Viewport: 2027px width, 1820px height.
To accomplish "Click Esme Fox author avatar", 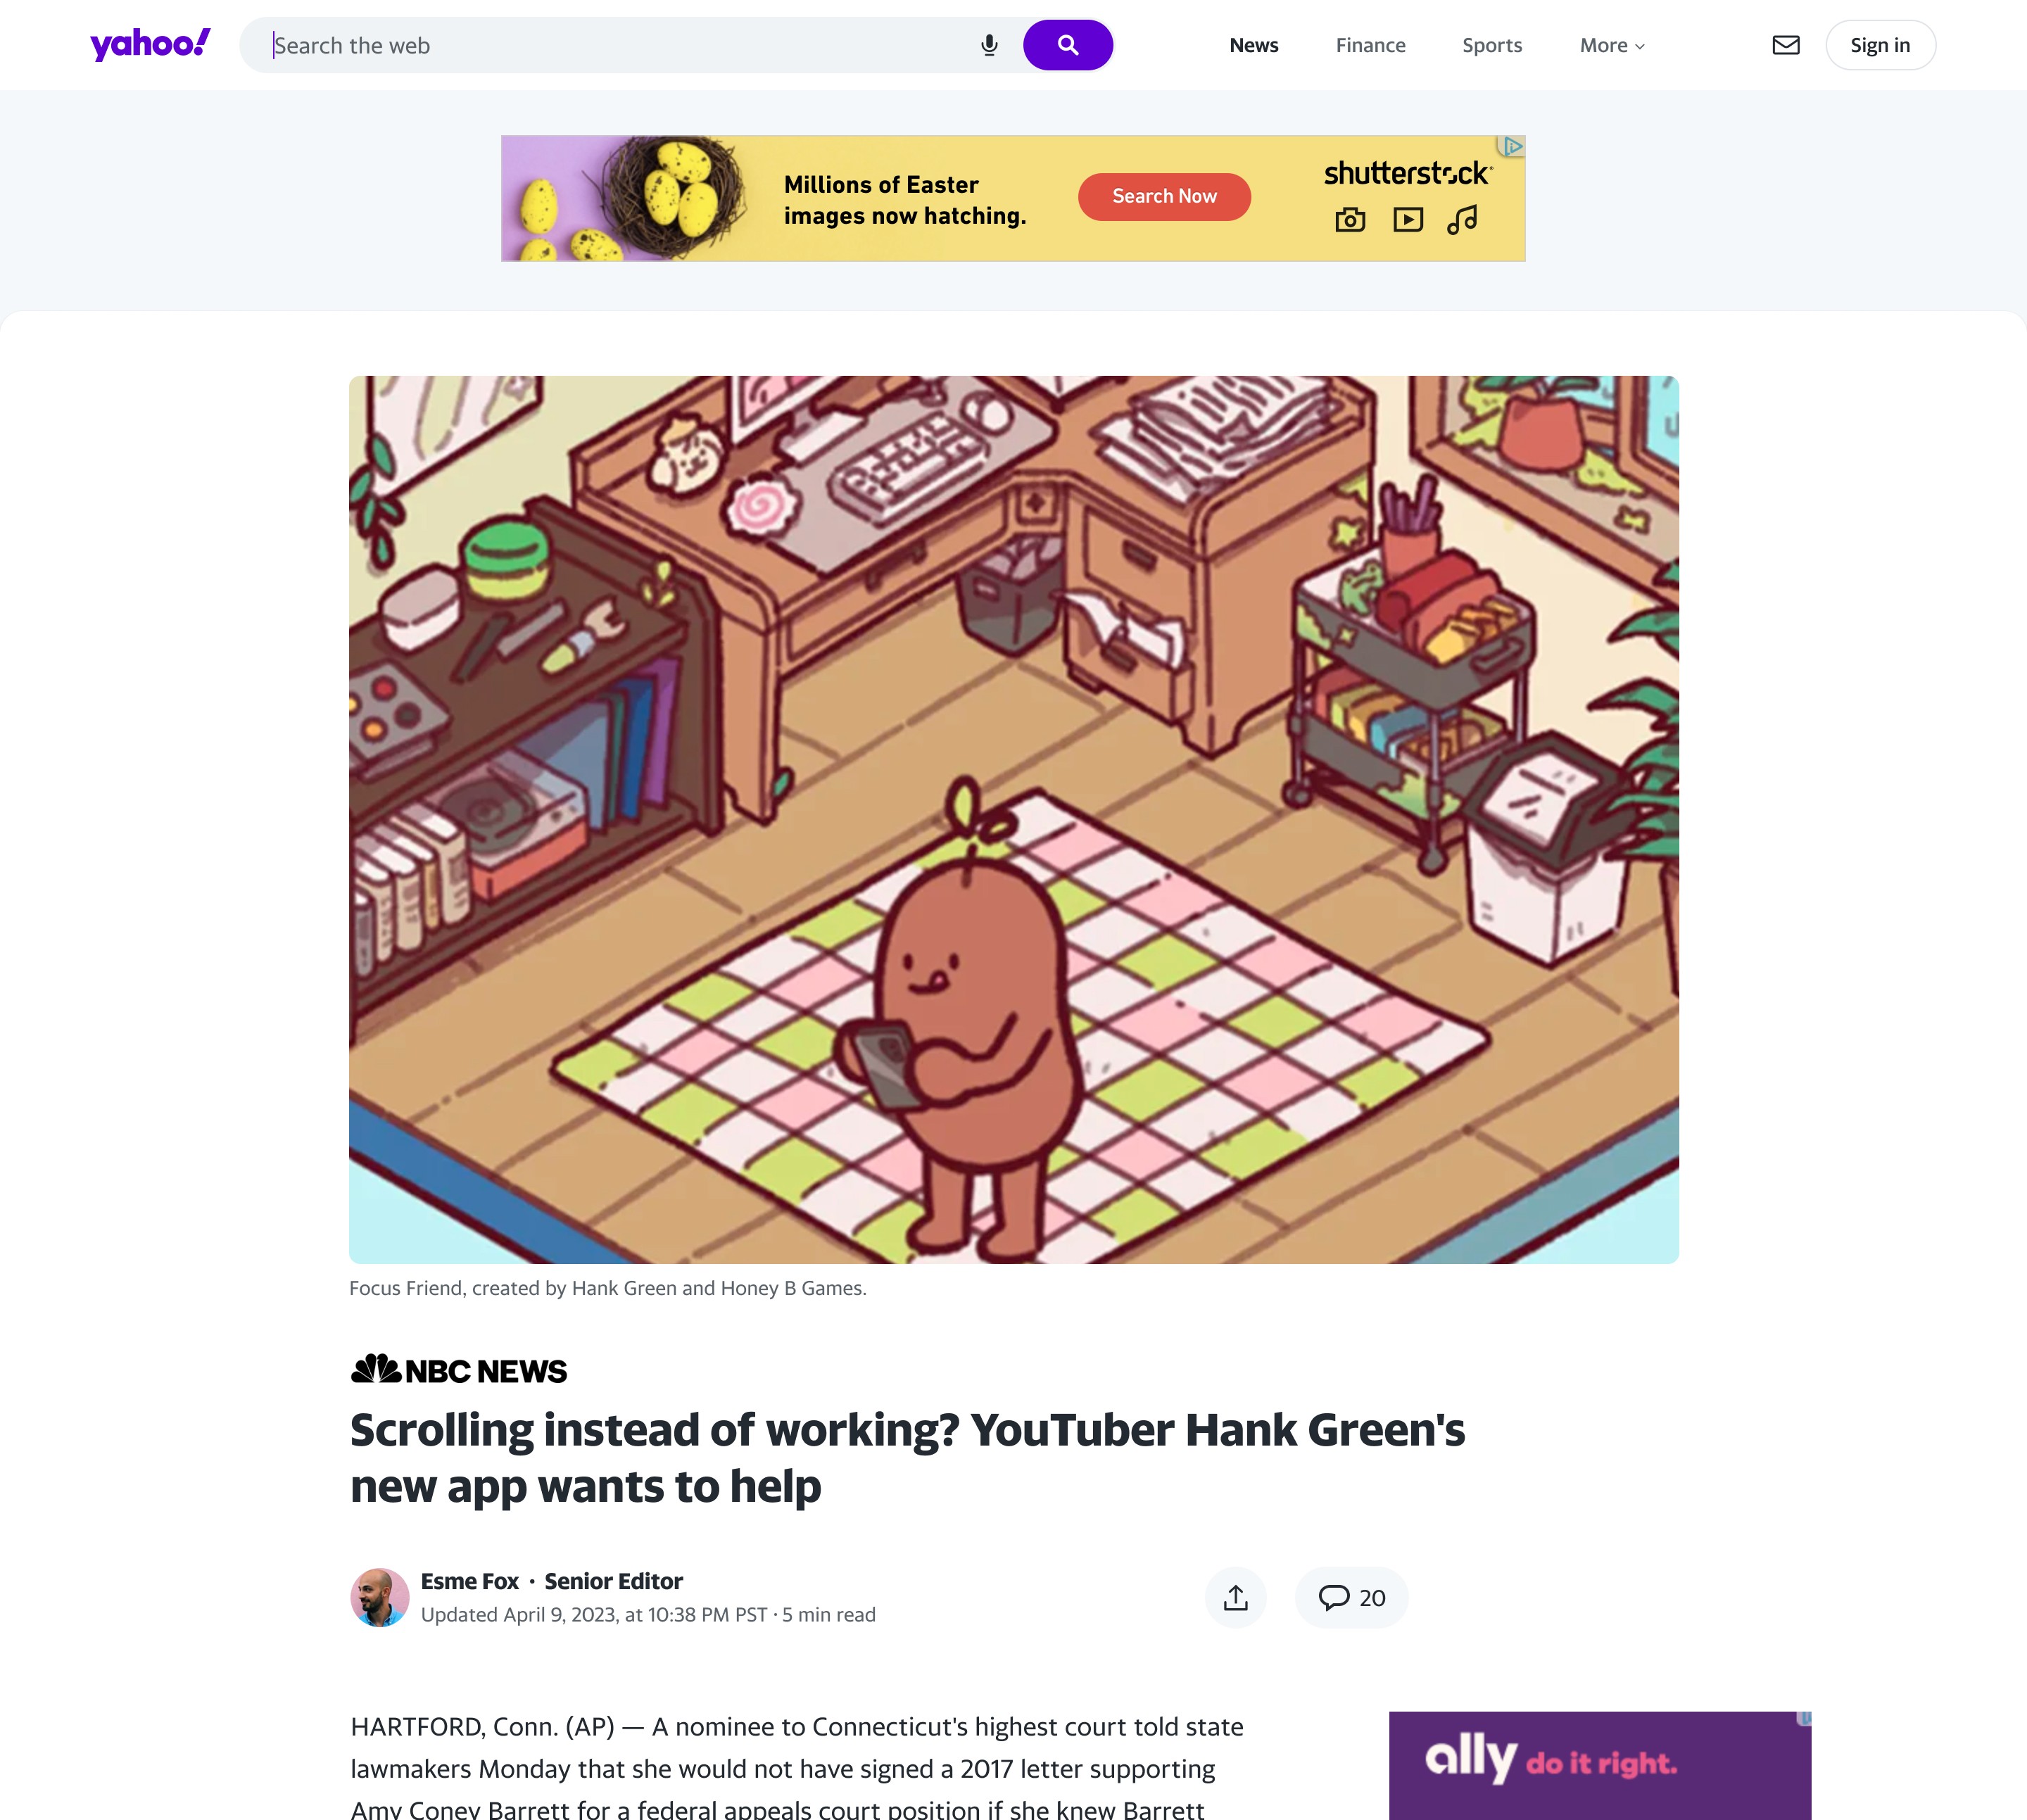I will click(x=379, y=1597).
